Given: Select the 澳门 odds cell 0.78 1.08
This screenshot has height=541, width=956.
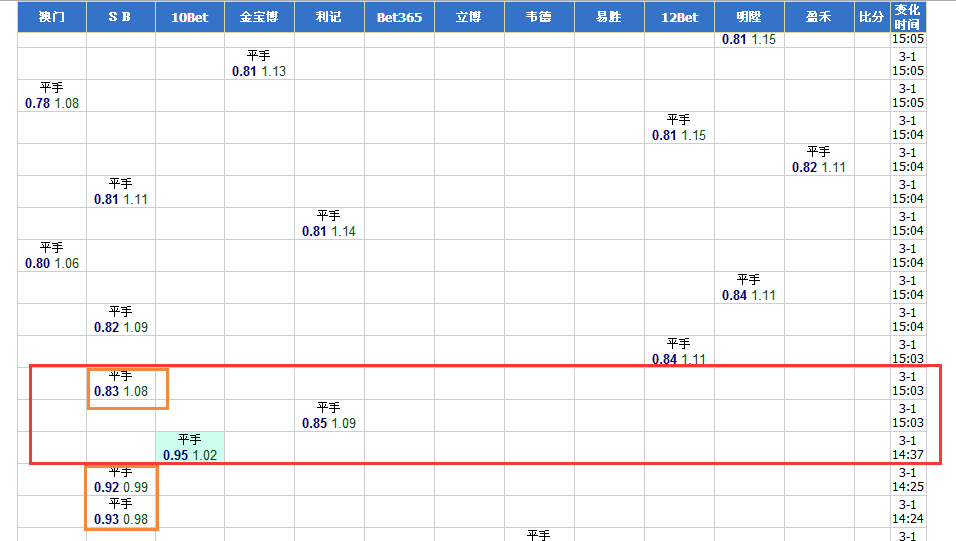Looking at the screenshot, I should (52, 96).
